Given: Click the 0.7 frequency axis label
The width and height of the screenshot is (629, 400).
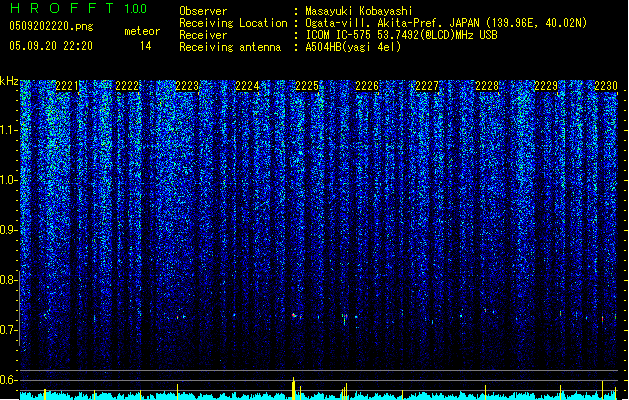Looking at the screenshot, I should 8,330.
